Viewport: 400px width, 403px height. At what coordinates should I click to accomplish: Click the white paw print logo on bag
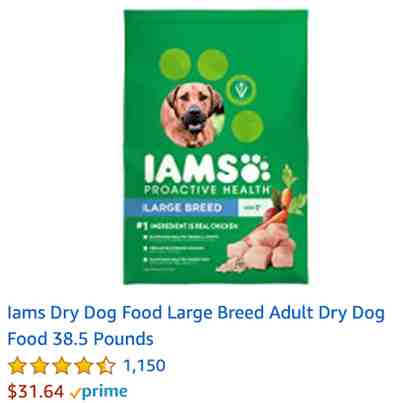pos(255,168)
